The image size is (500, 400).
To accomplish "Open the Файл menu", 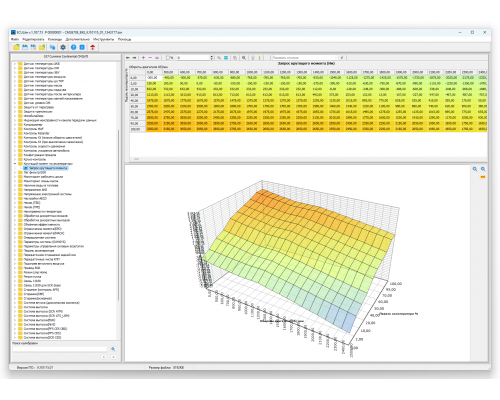I will coord(15,39).
